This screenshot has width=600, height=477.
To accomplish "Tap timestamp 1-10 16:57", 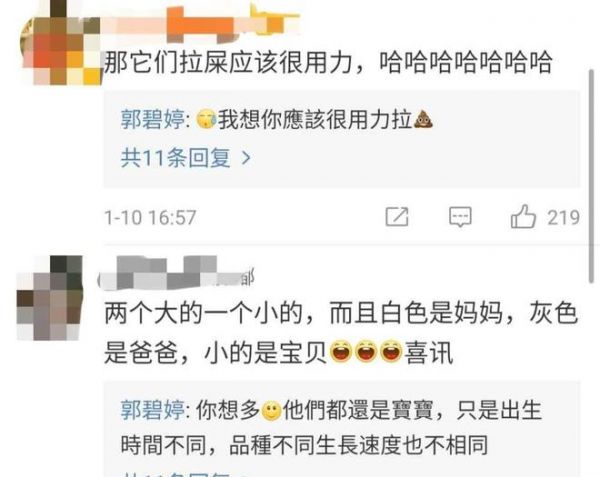I will (150, 218).
